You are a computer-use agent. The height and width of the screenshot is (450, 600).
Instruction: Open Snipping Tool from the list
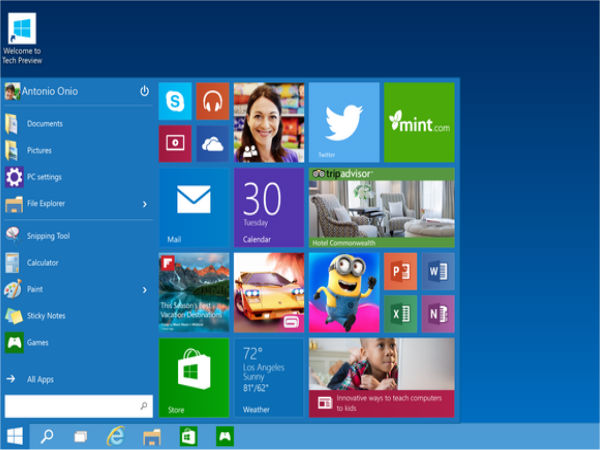coord(48,235)
